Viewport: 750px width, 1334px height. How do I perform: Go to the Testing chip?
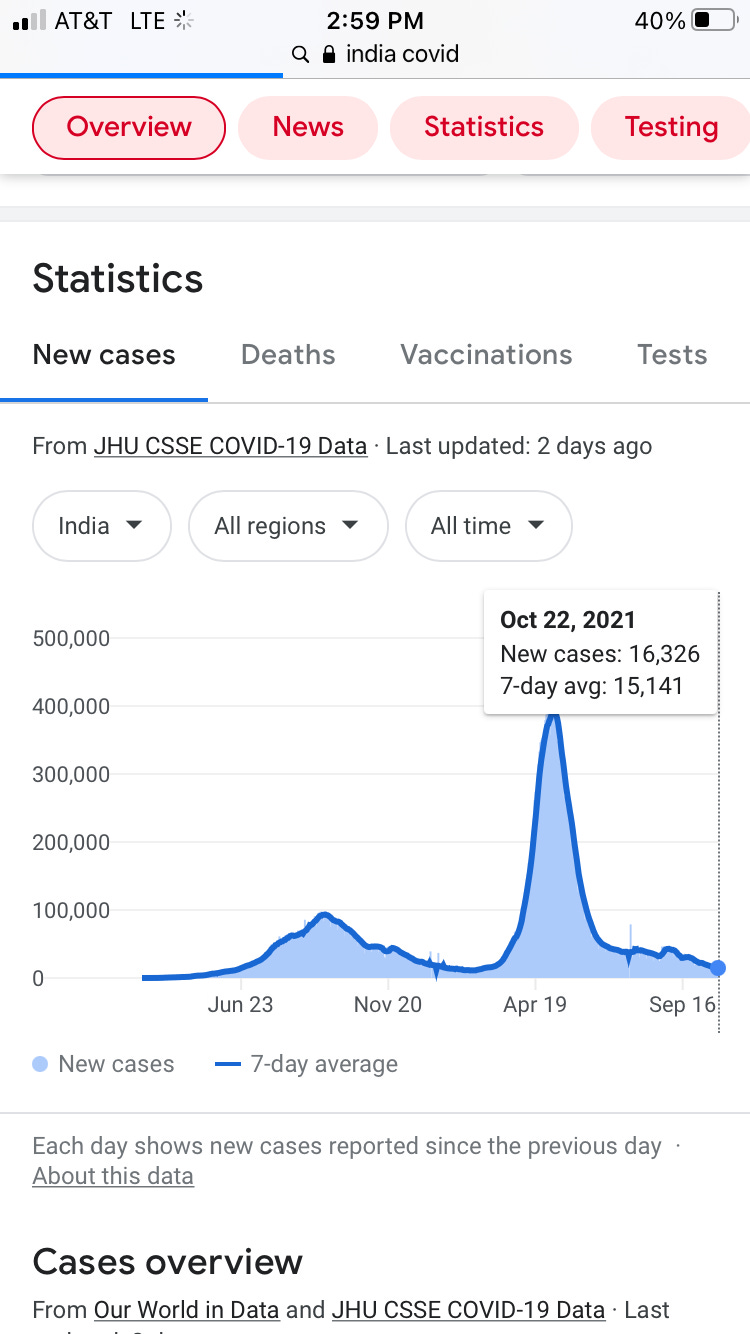pyautogui.click(x=671, y=127)
